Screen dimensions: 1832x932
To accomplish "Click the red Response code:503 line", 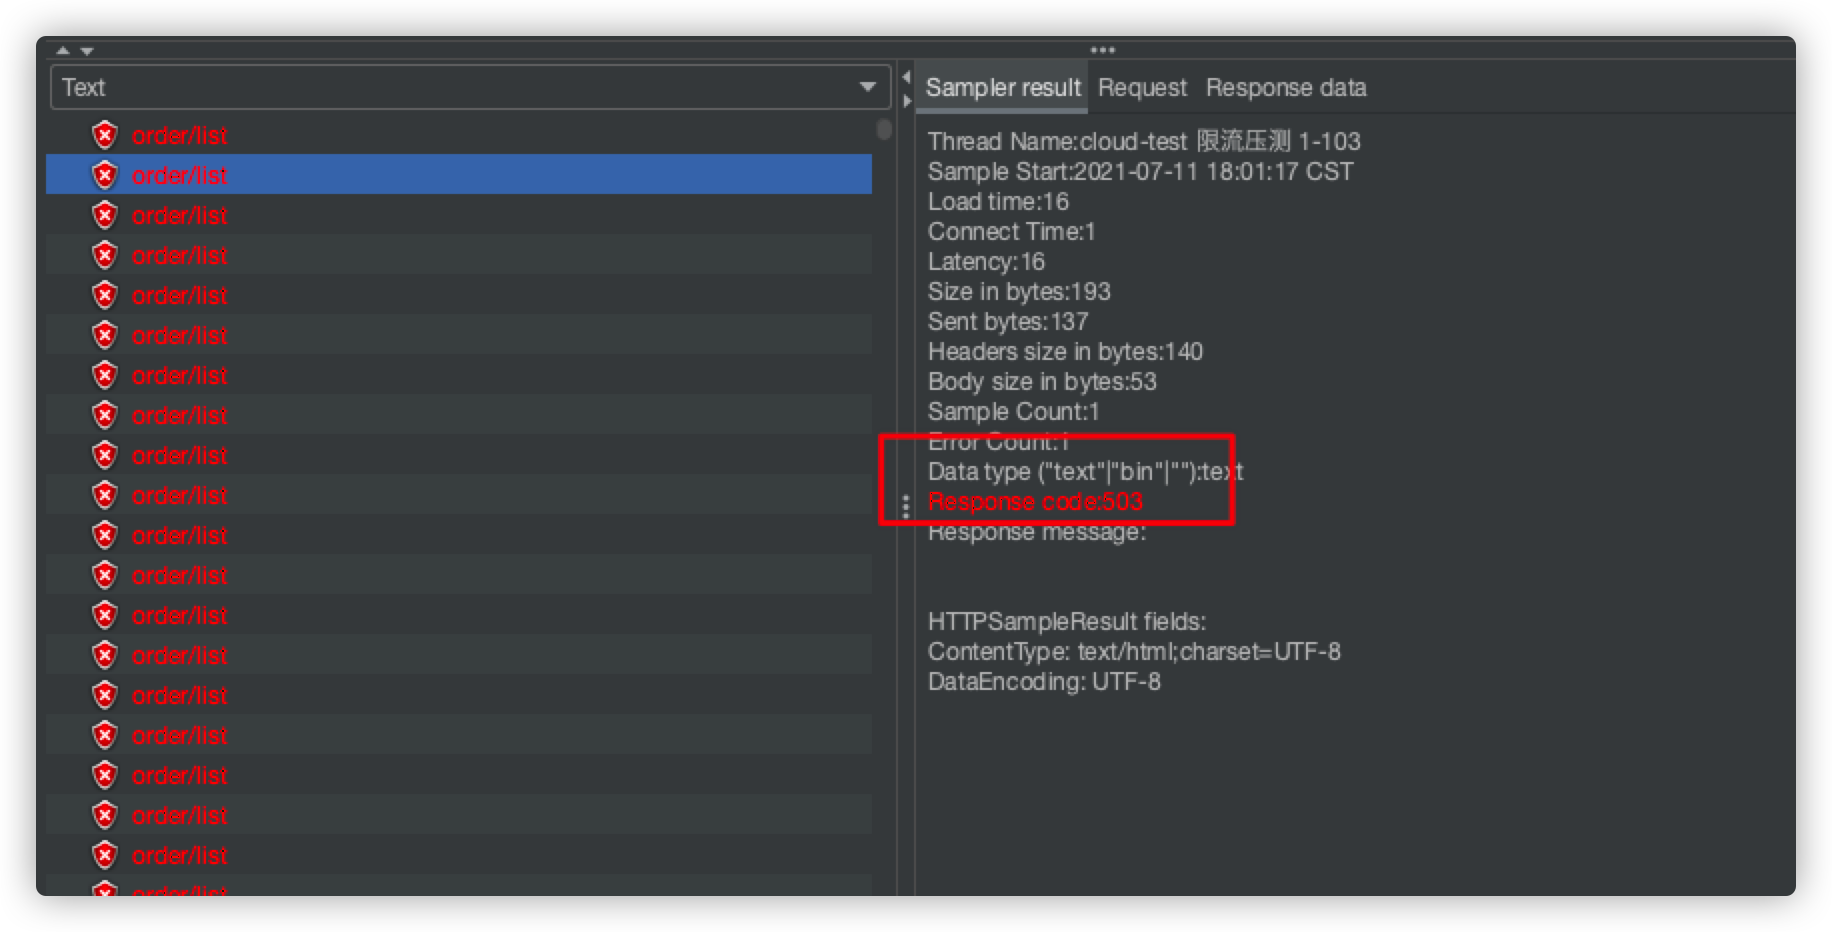I will 1035,501.
